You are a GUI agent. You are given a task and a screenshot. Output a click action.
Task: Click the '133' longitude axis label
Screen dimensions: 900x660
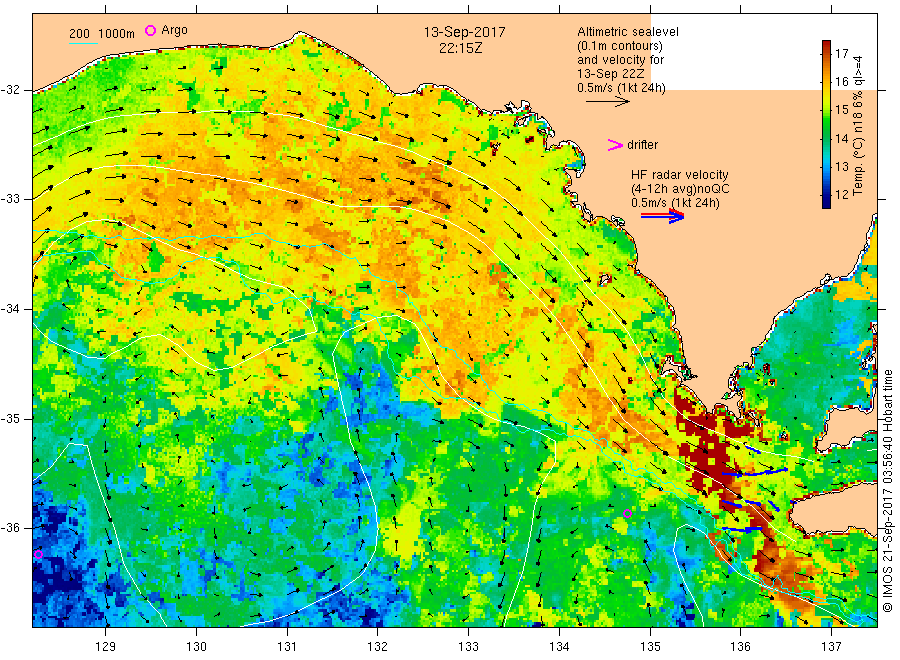[x=468, y=647]
